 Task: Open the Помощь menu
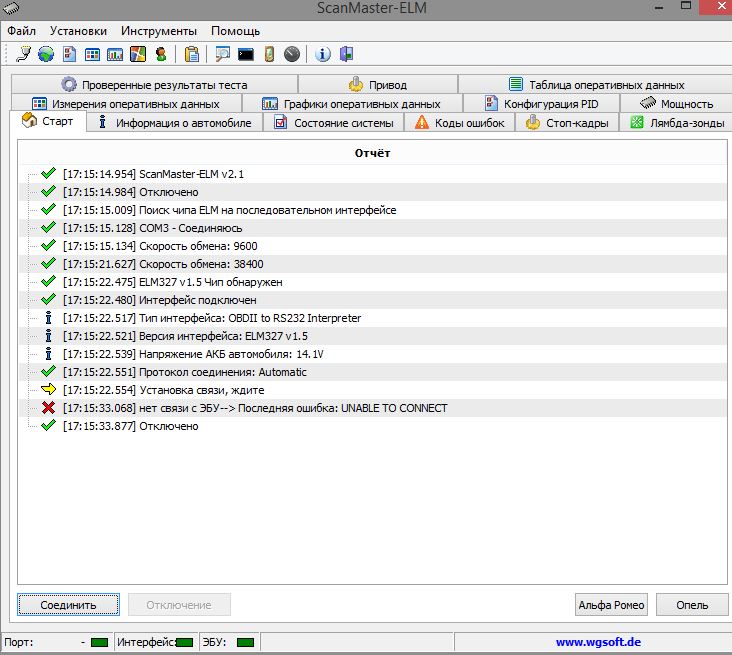(235, 31)
